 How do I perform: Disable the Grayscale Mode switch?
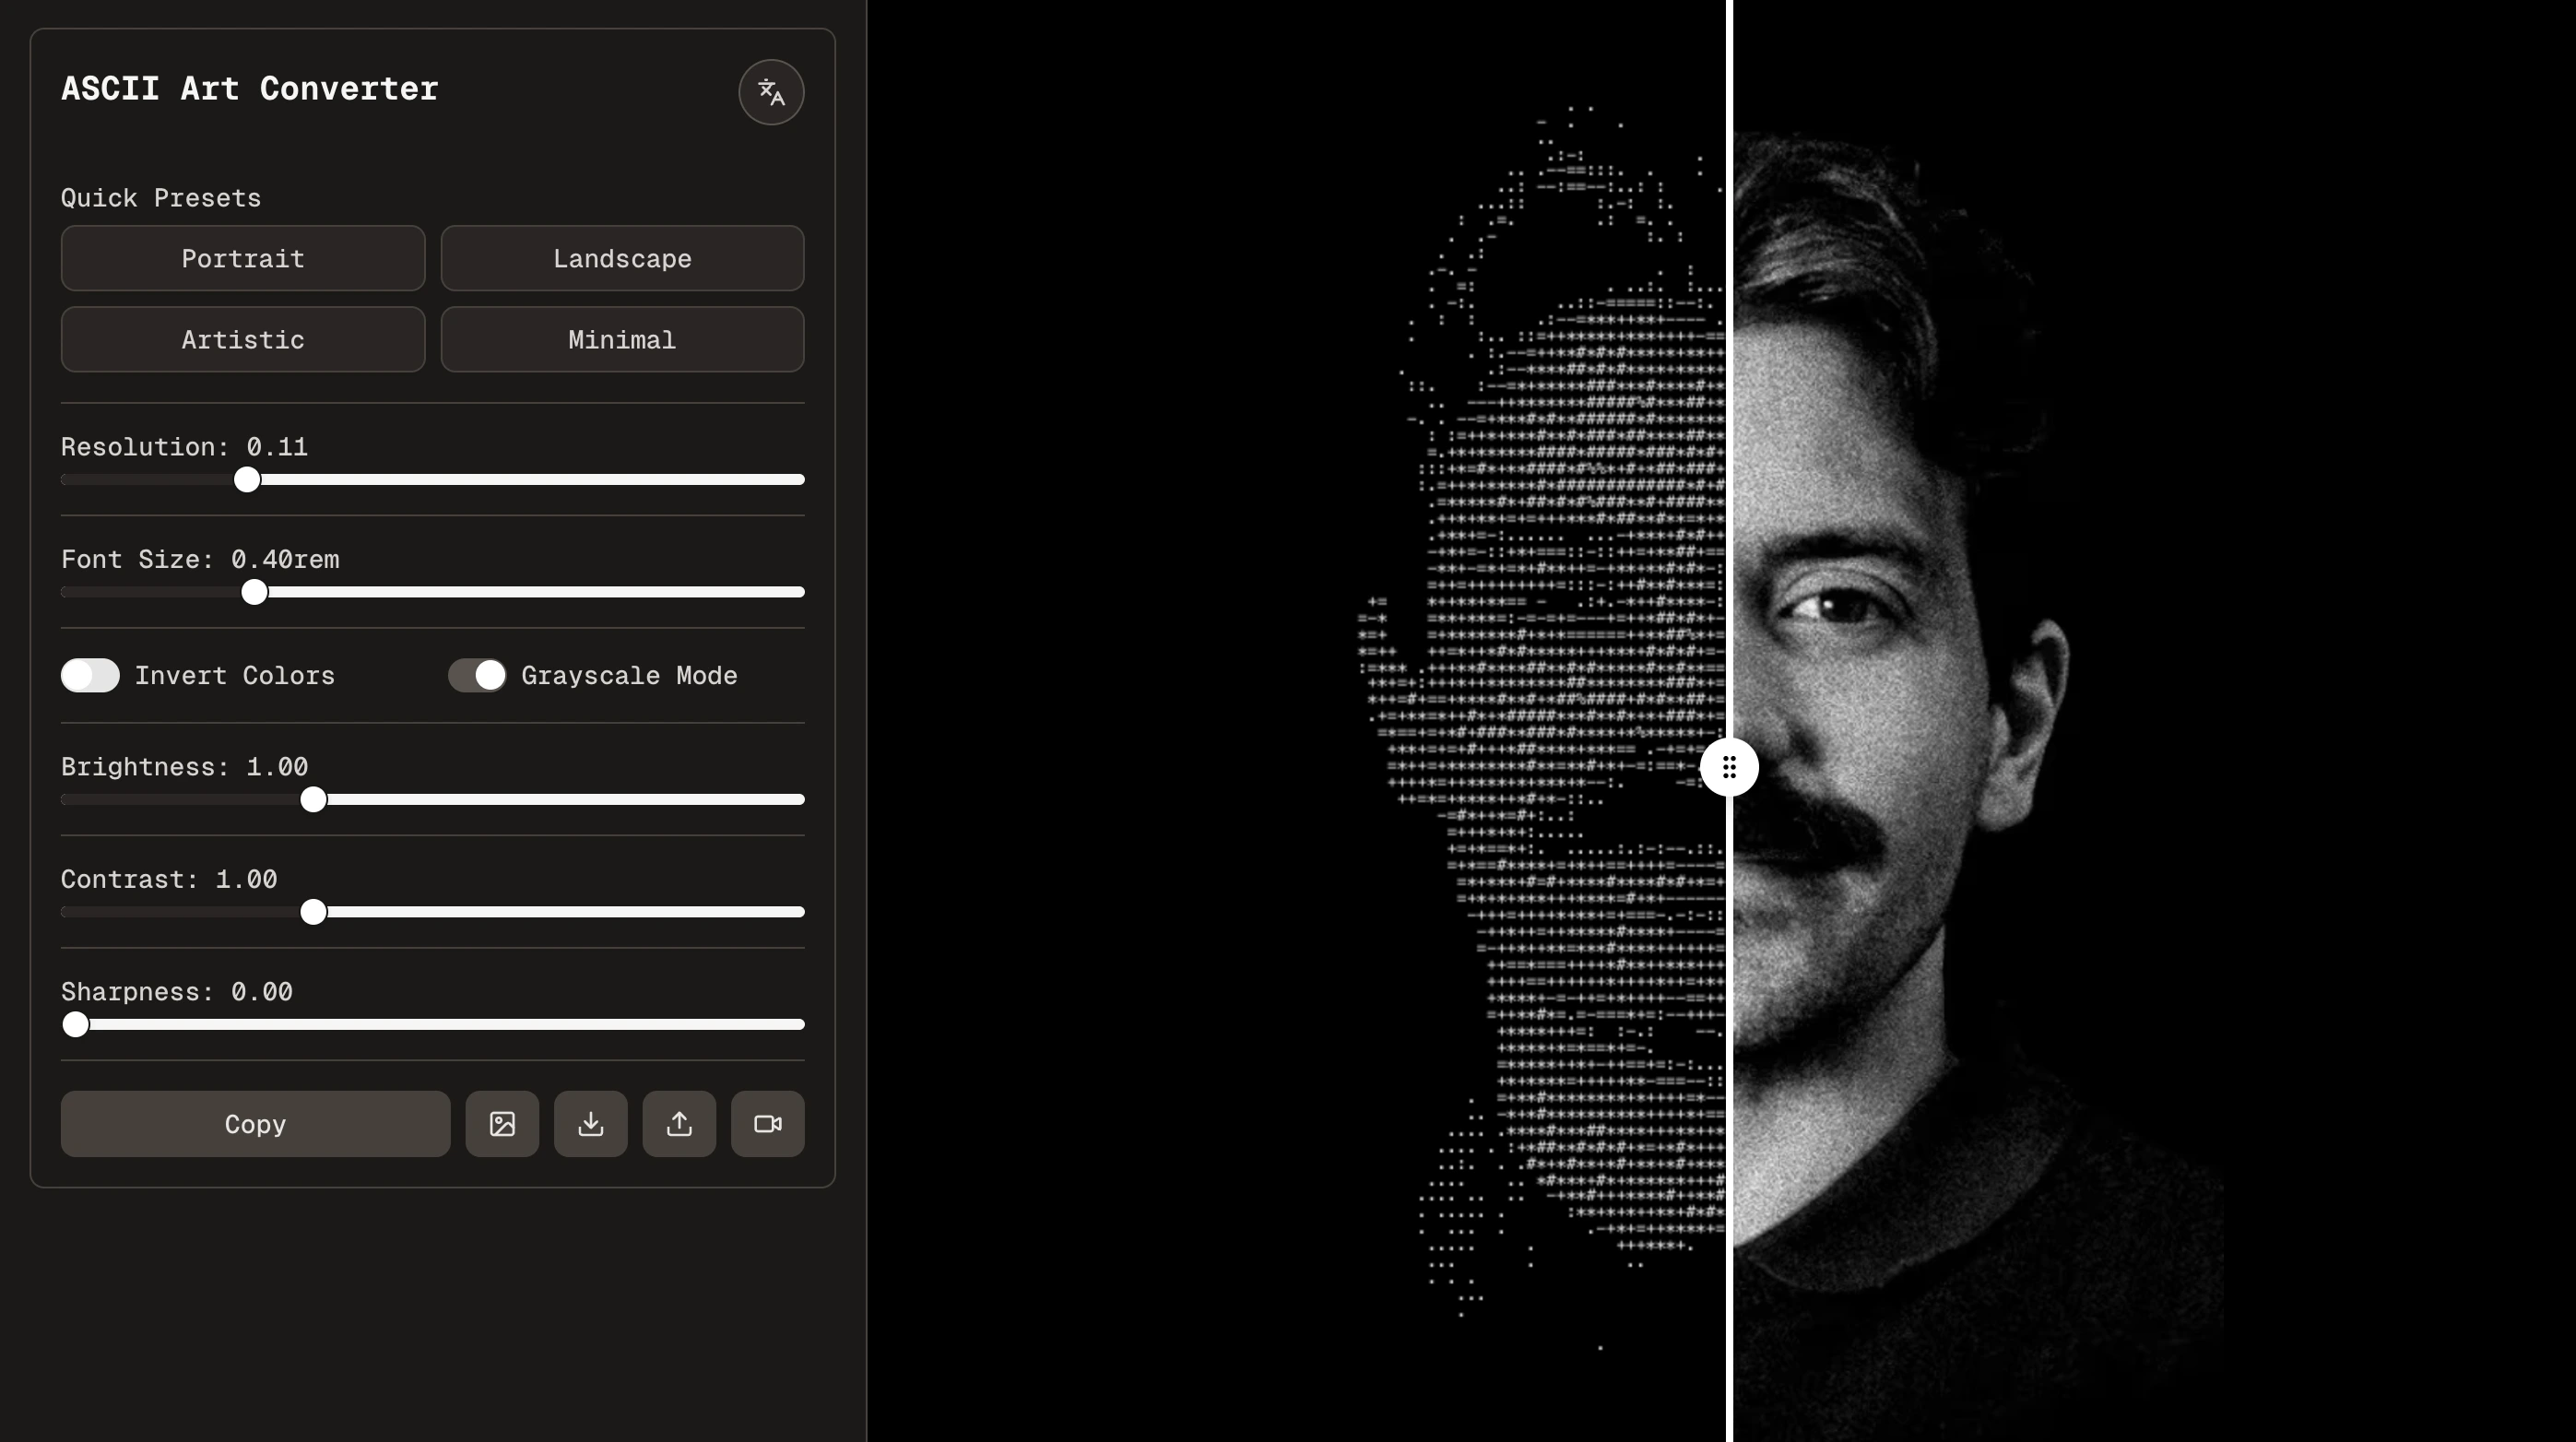click(477, 676)
